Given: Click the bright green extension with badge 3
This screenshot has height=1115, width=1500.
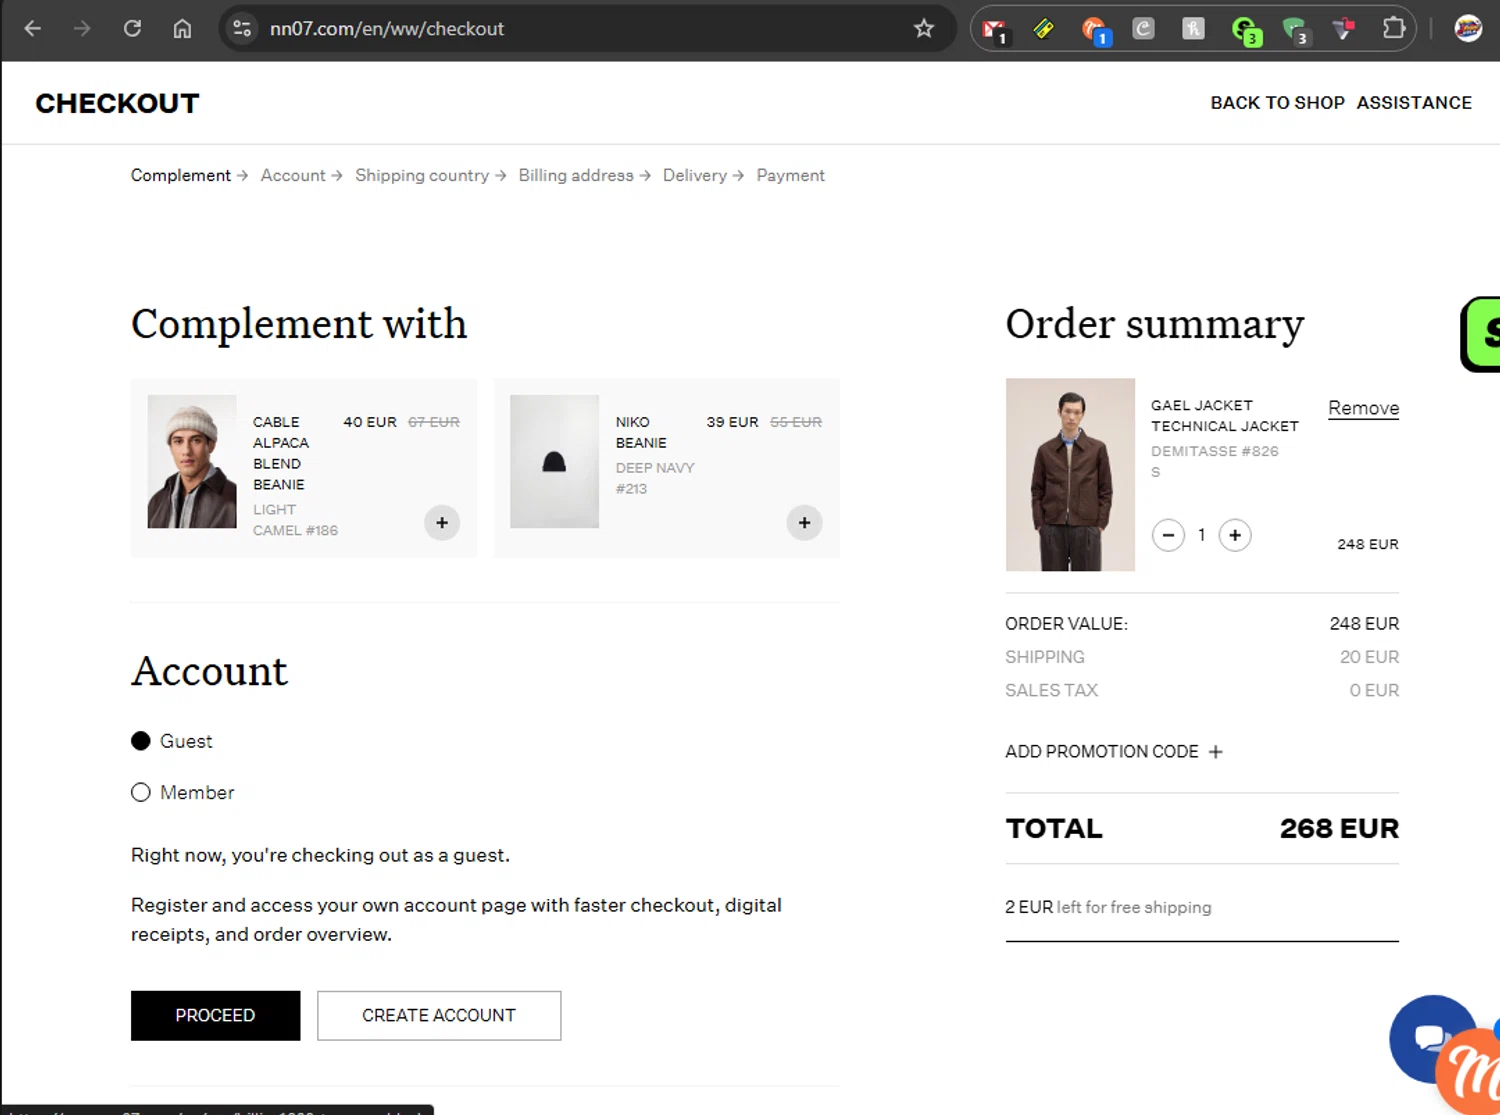Looking at the screenshot, I should pyautogui.click(x=1246, y=31).
